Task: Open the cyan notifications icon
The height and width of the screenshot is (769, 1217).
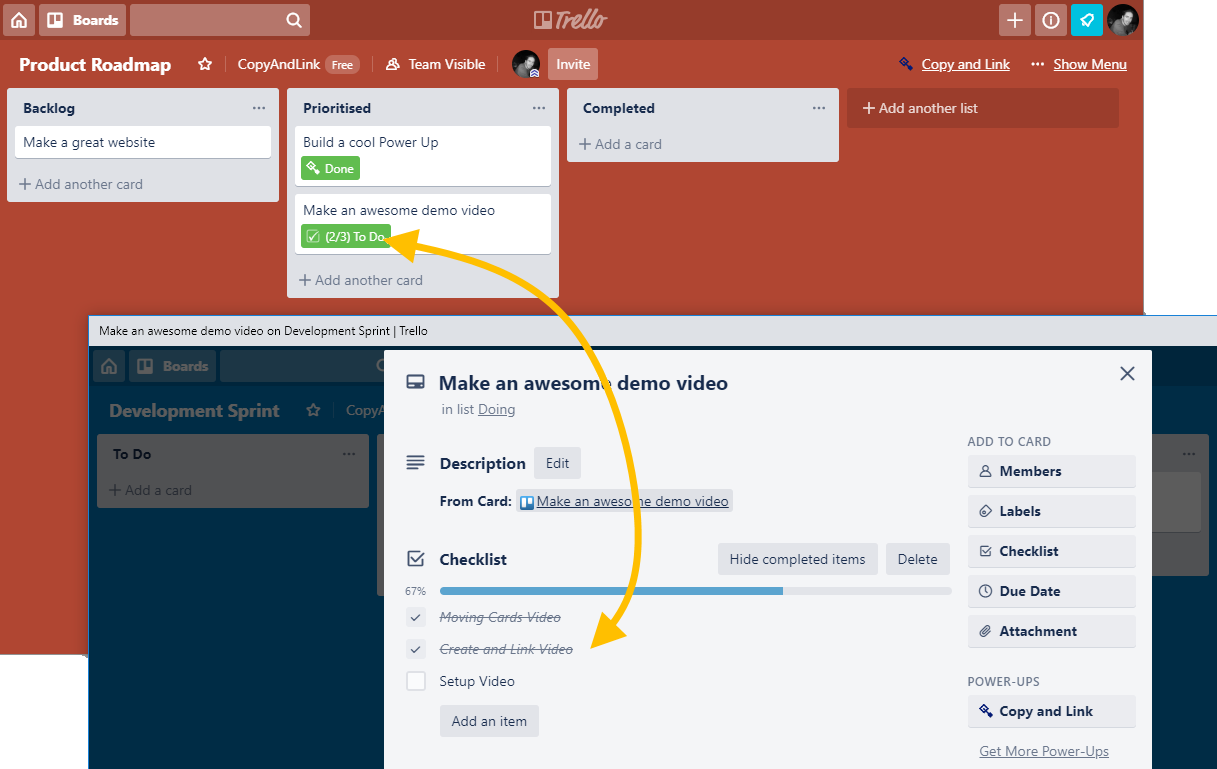Action: [x=1087, y=20]
